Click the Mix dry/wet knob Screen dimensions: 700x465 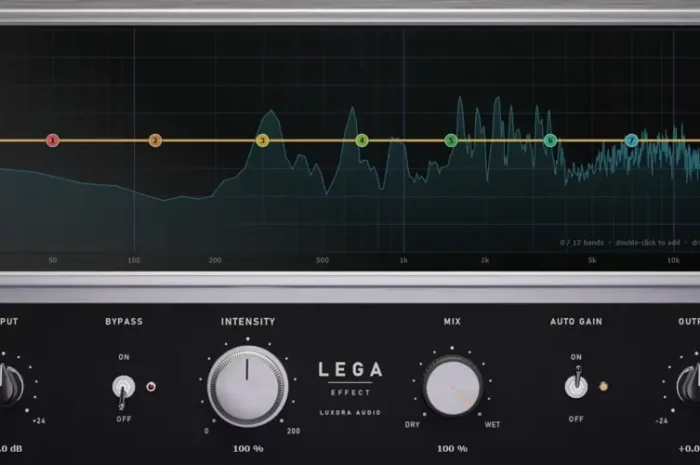[452, 386]
